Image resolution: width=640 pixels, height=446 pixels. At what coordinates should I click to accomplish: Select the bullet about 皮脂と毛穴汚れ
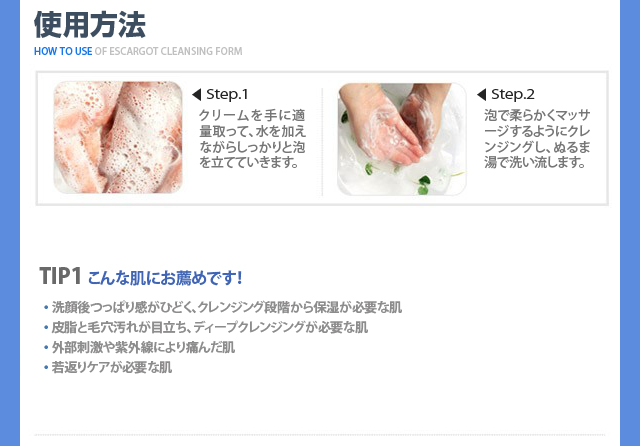pyautogui.click(x=210, y=327)
